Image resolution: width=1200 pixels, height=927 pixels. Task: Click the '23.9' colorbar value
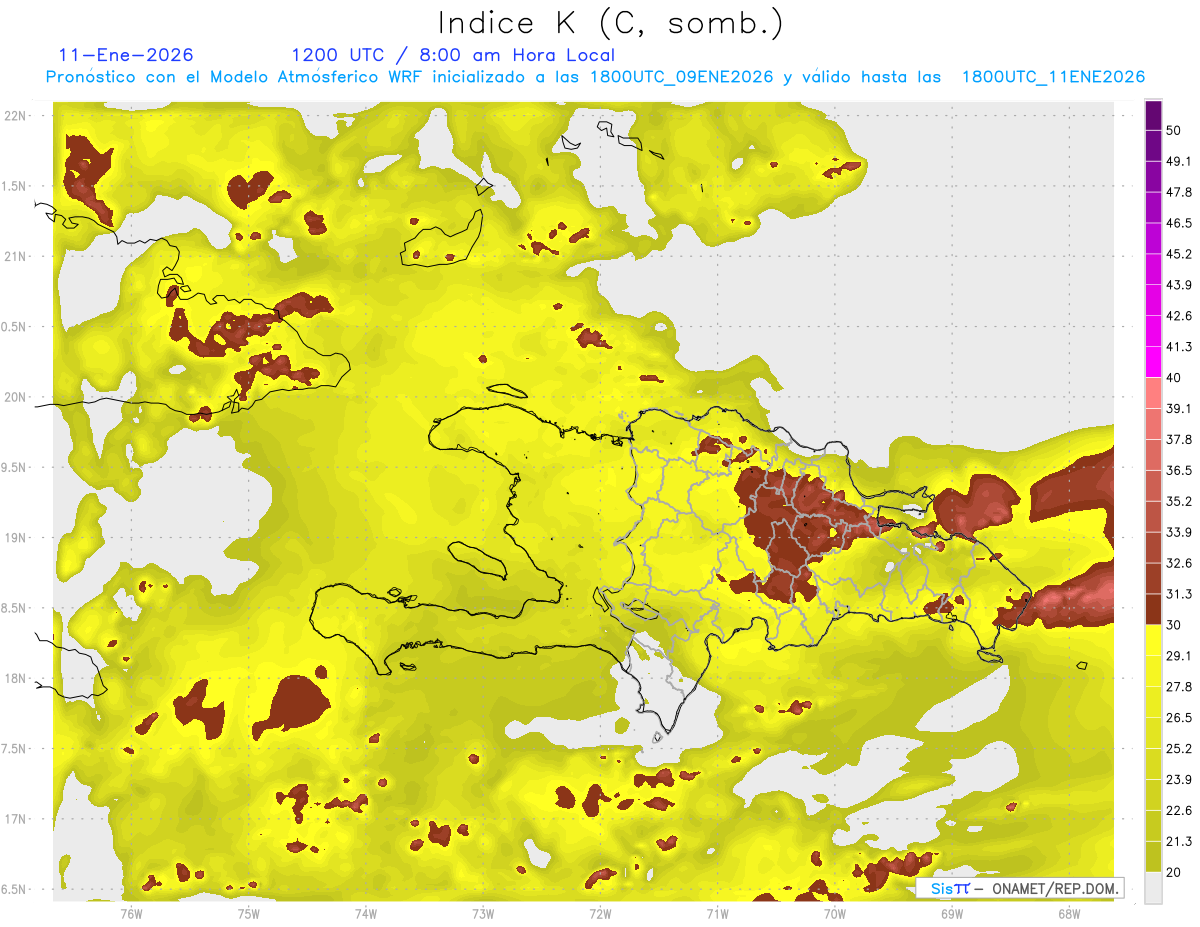1180,779
